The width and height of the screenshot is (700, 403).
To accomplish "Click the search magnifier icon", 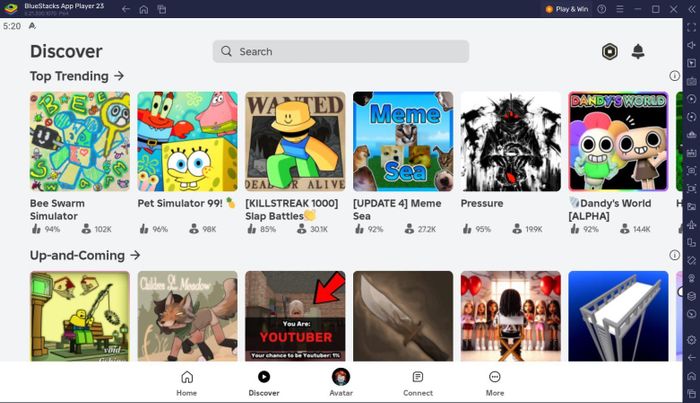I will pos(226,51).
